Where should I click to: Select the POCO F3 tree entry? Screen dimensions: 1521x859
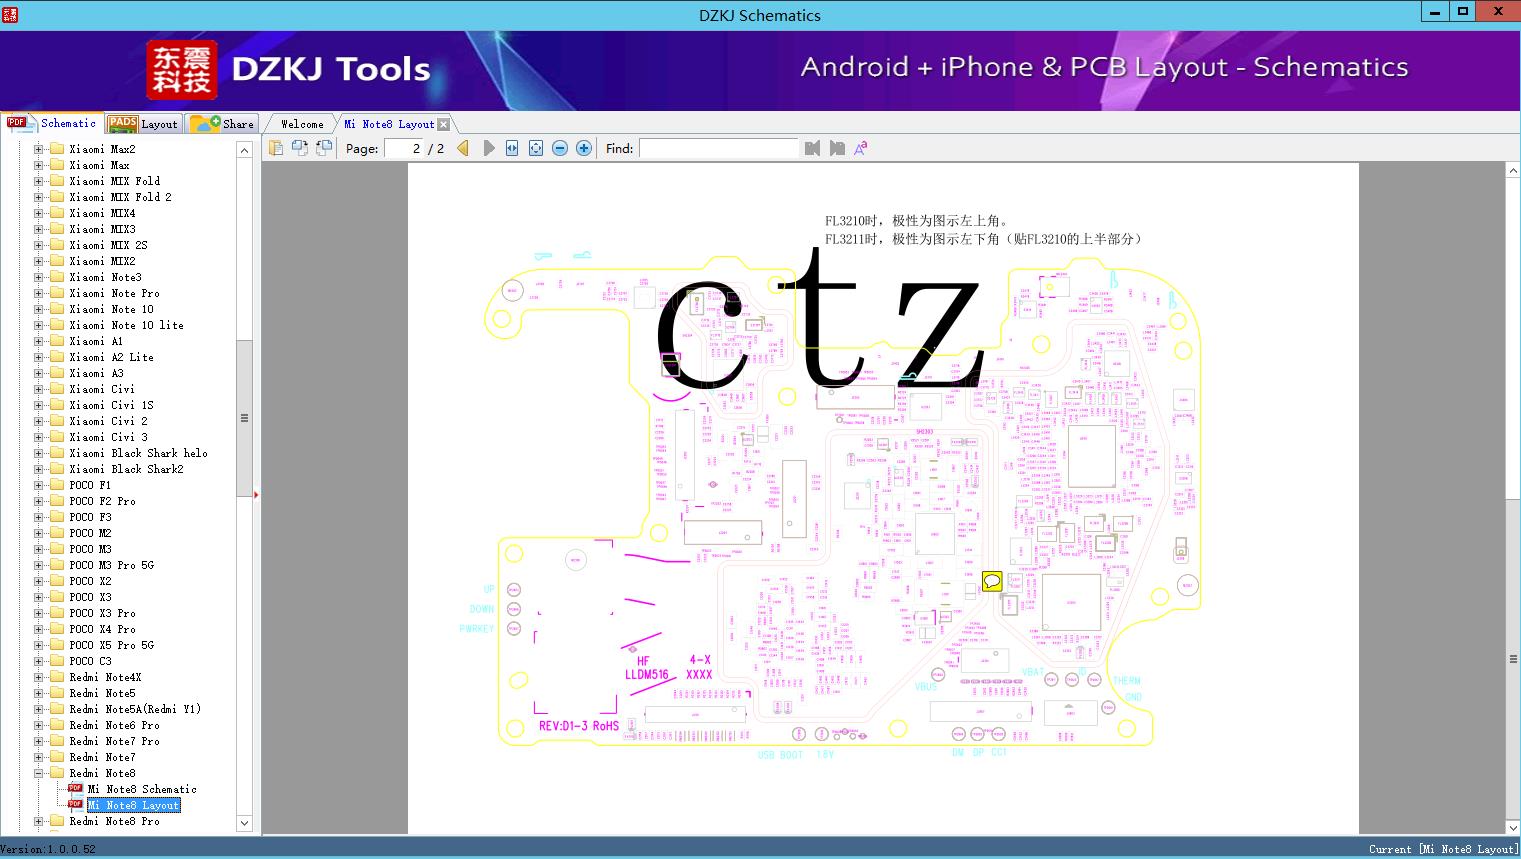point(90,517)
